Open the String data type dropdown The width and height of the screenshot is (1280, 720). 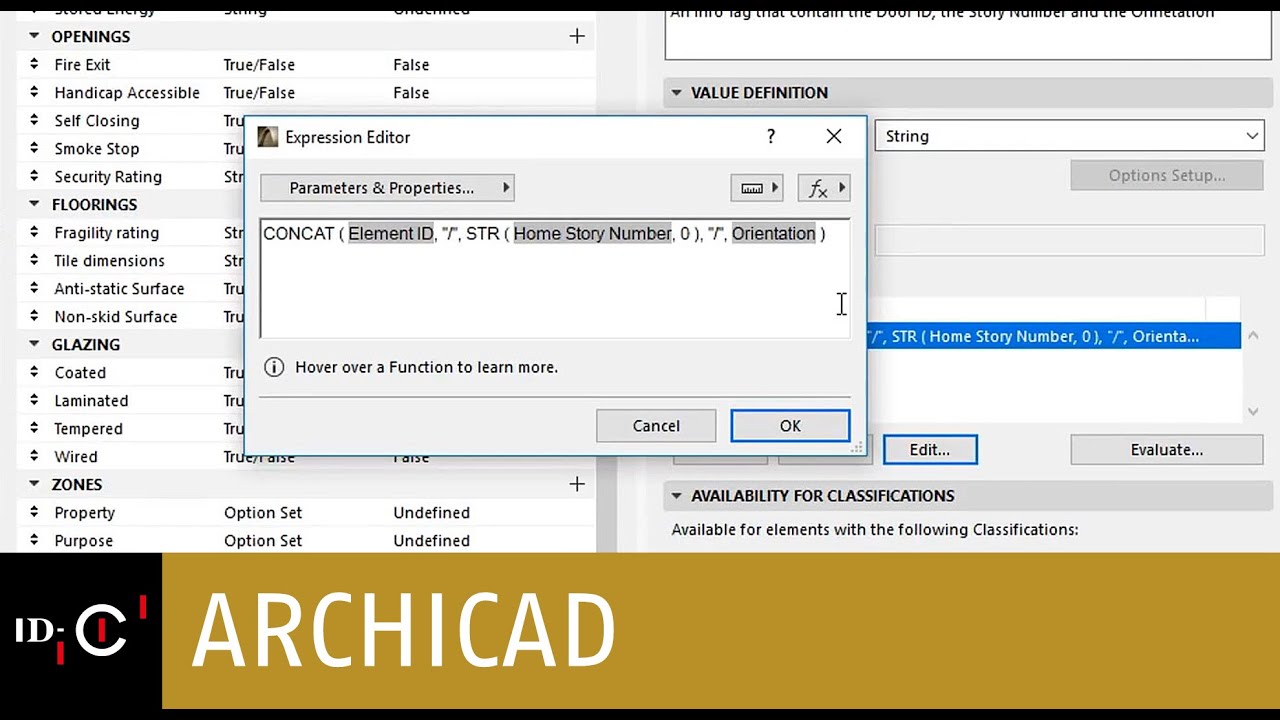(x=1070, y=136)
